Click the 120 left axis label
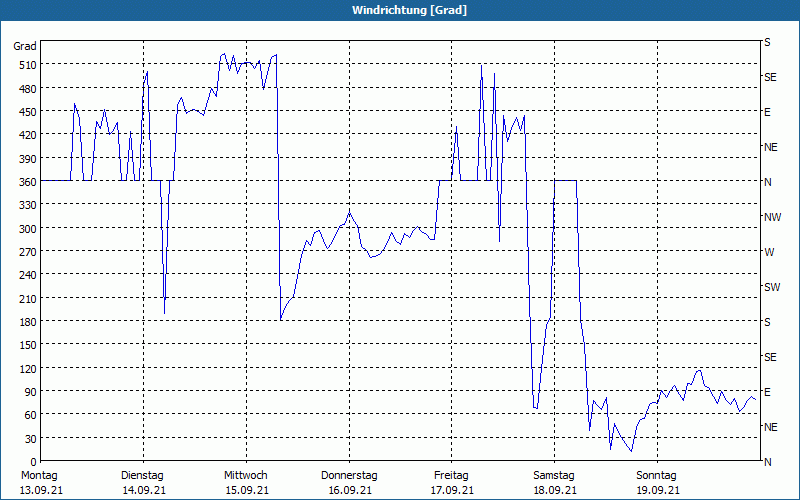Image resolution: width=800 pixels, height=500 pixels. tap(28, 368)
